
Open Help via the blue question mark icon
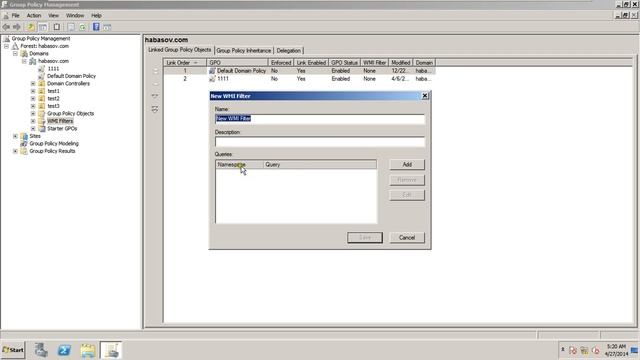pos(96,27)
